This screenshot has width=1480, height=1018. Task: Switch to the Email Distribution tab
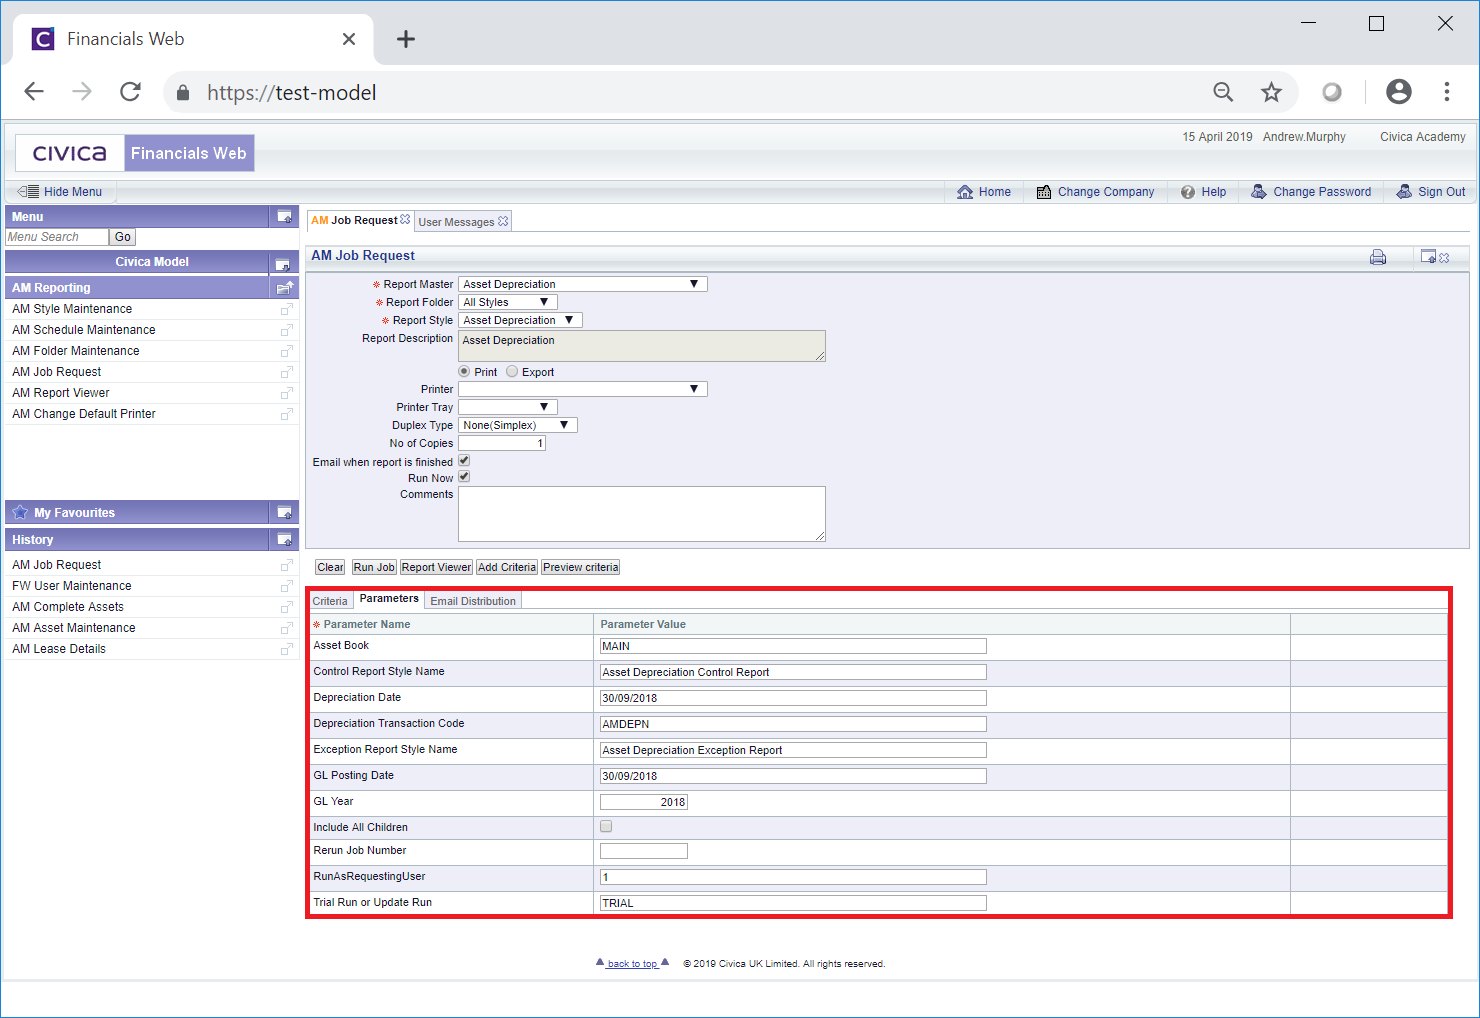[x=473, y=601]
